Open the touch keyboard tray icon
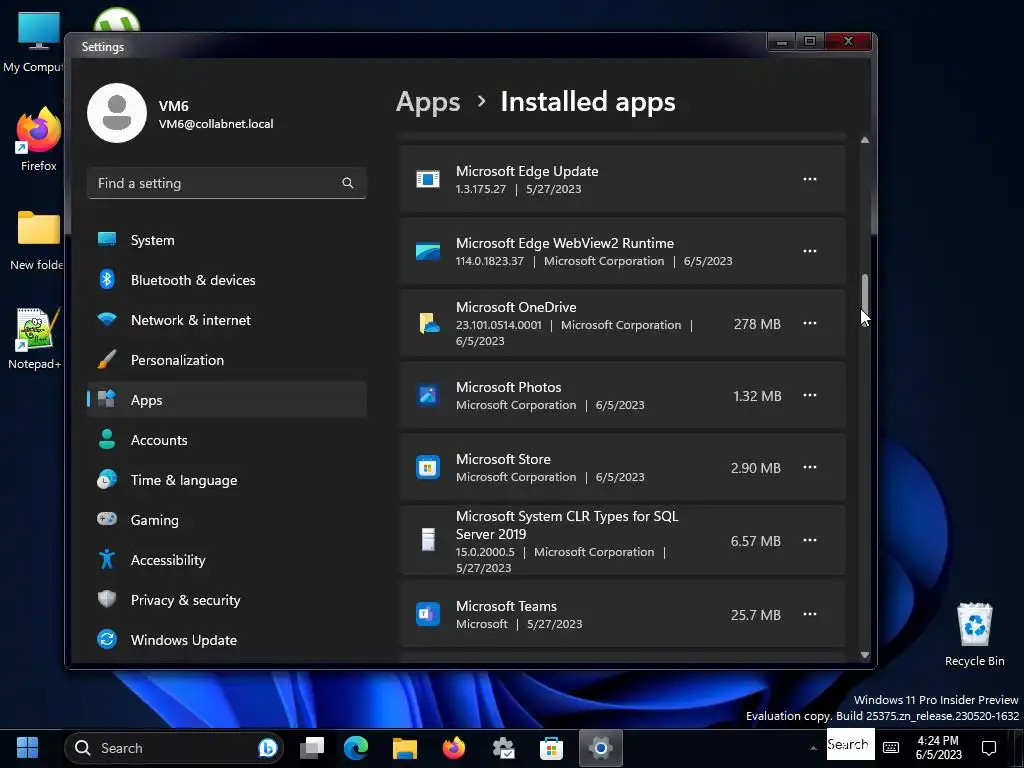This screenshot has width=1024, height=768. coord(891,748)
